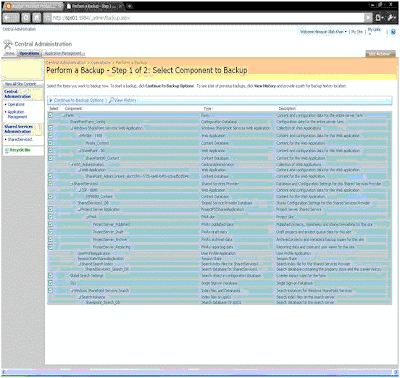Toggle checkbox for the SharedServices1 provider row
Screen dimensions: 400x378
pyautogui.click(x=51, y=184)
